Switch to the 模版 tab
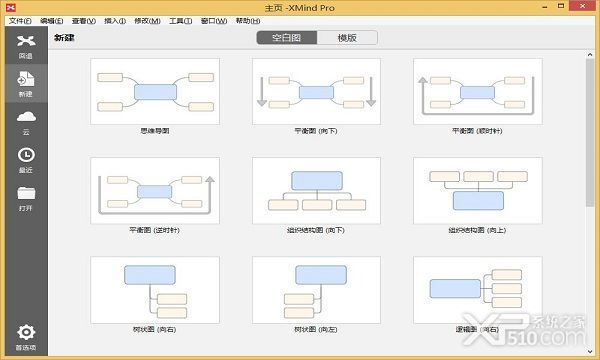 tap(347, 37)
